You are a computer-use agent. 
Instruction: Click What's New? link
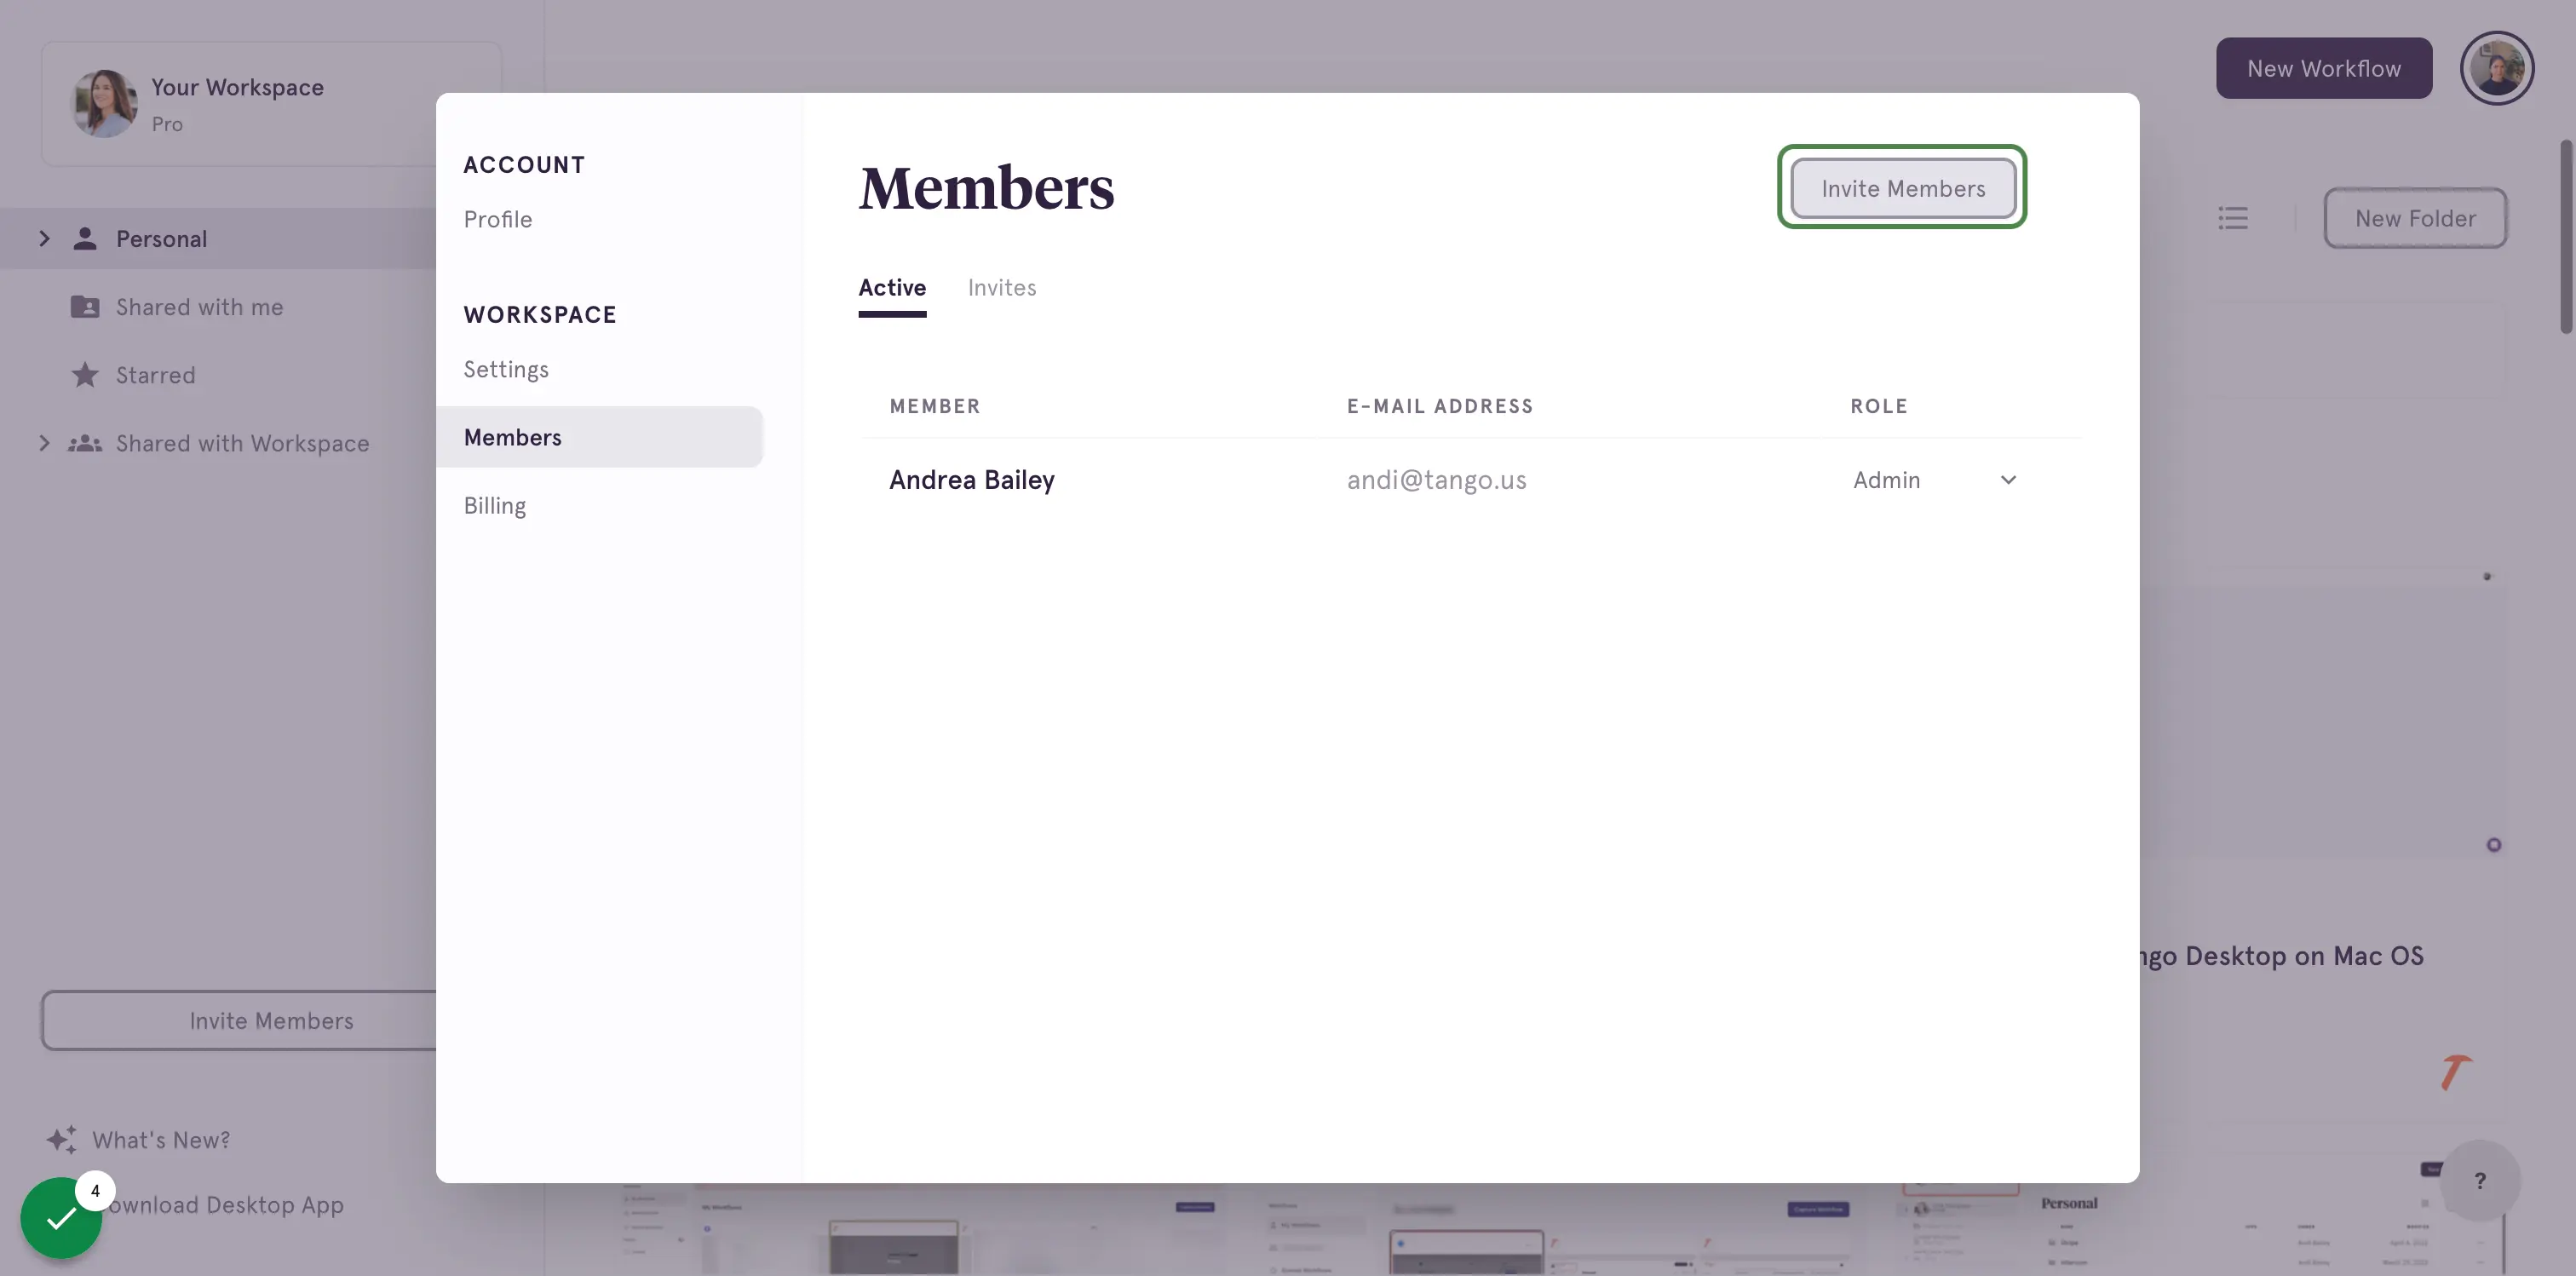pos(161,1139)
